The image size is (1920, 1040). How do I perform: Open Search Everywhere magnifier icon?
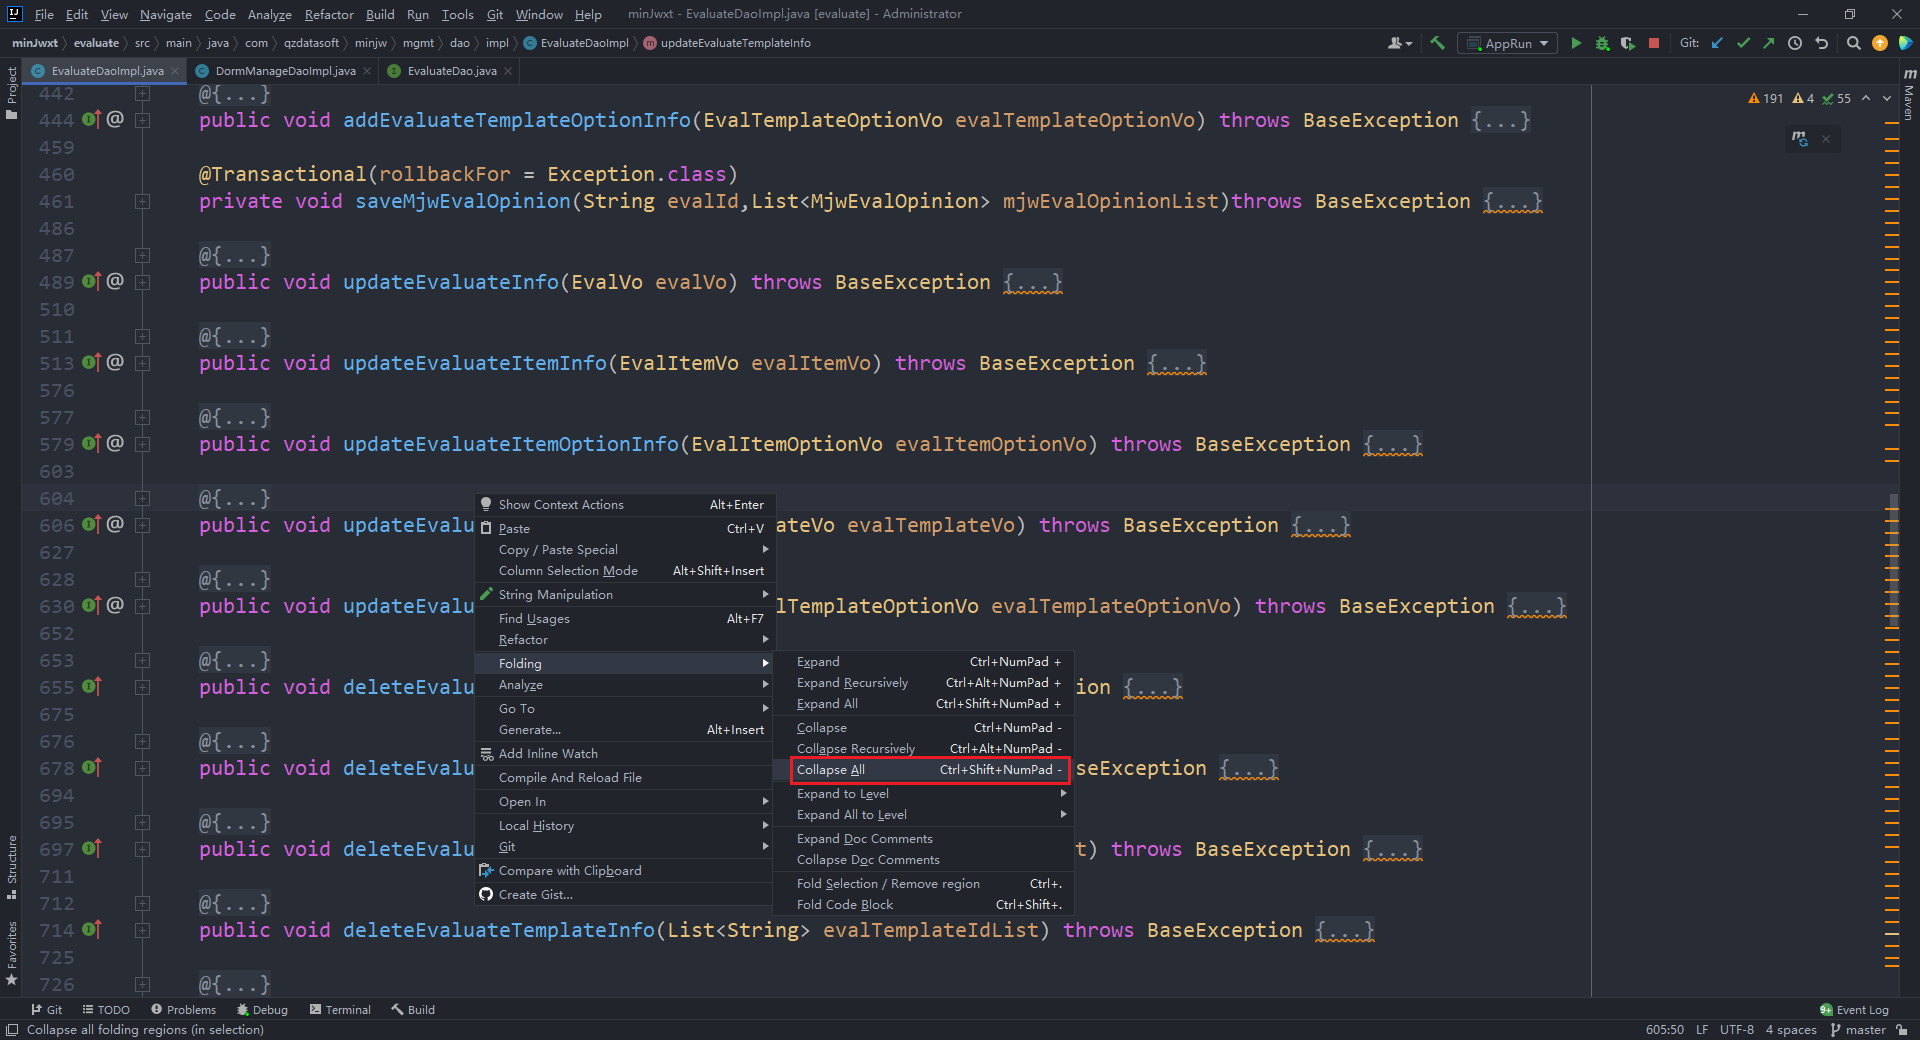[x=1853, y=43]
